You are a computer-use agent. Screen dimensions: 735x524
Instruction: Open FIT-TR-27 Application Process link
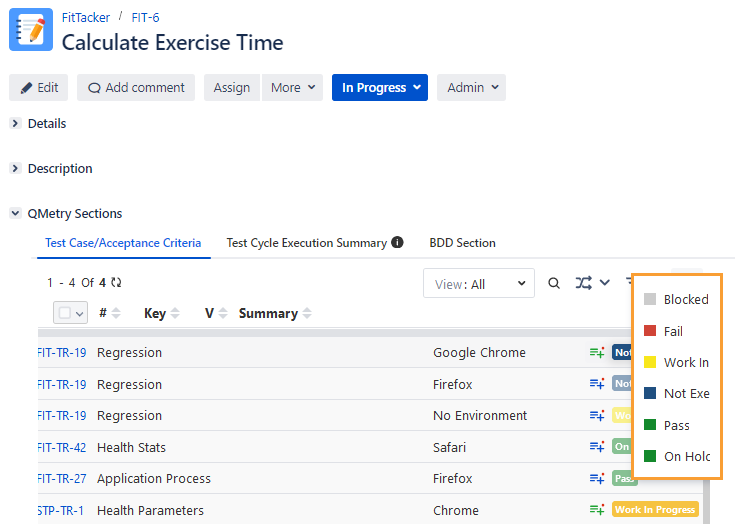(62, 479)
